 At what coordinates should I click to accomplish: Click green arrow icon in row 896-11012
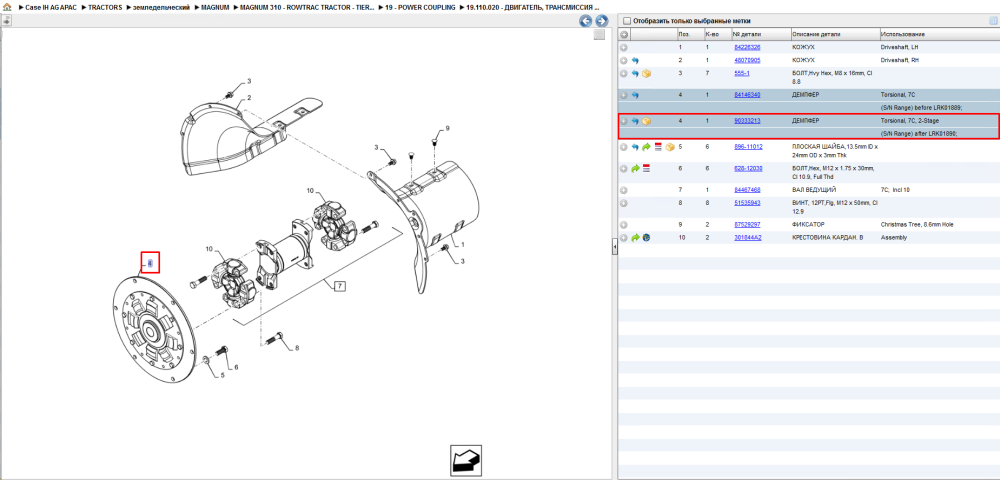[x=646, y=147]
